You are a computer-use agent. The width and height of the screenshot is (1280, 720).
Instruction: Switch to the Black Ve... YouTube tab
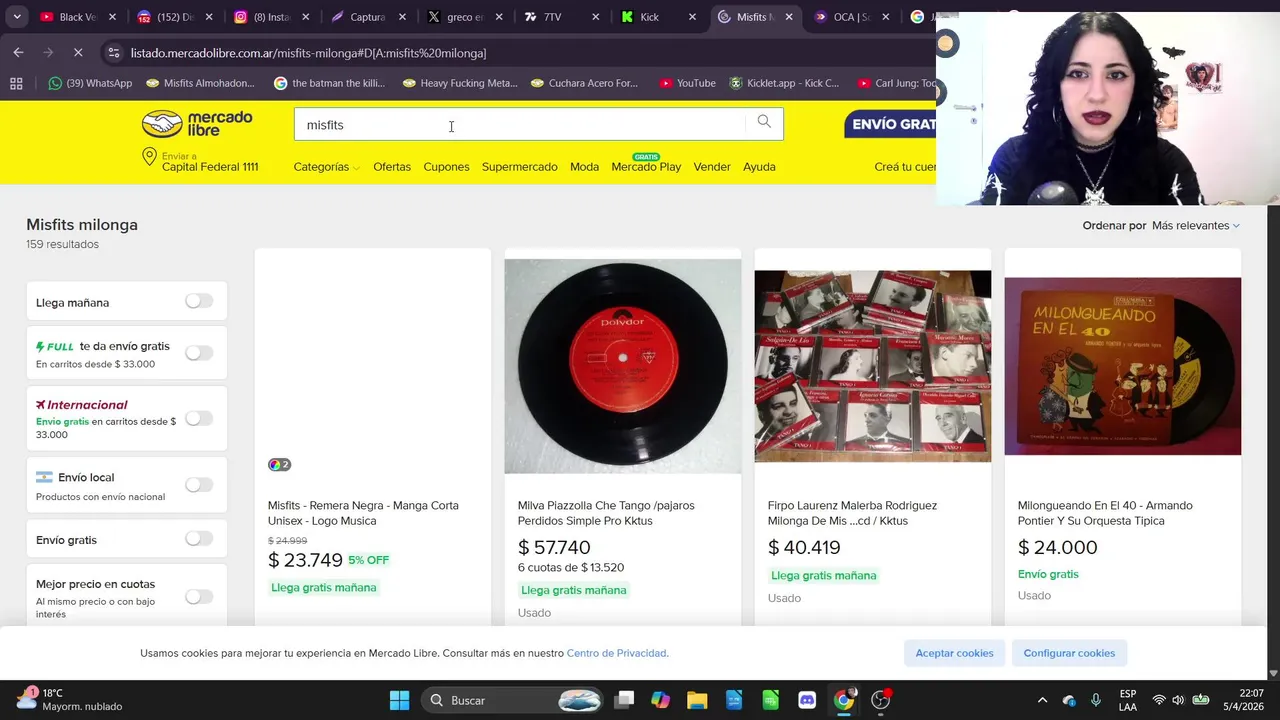coord(68,17)
